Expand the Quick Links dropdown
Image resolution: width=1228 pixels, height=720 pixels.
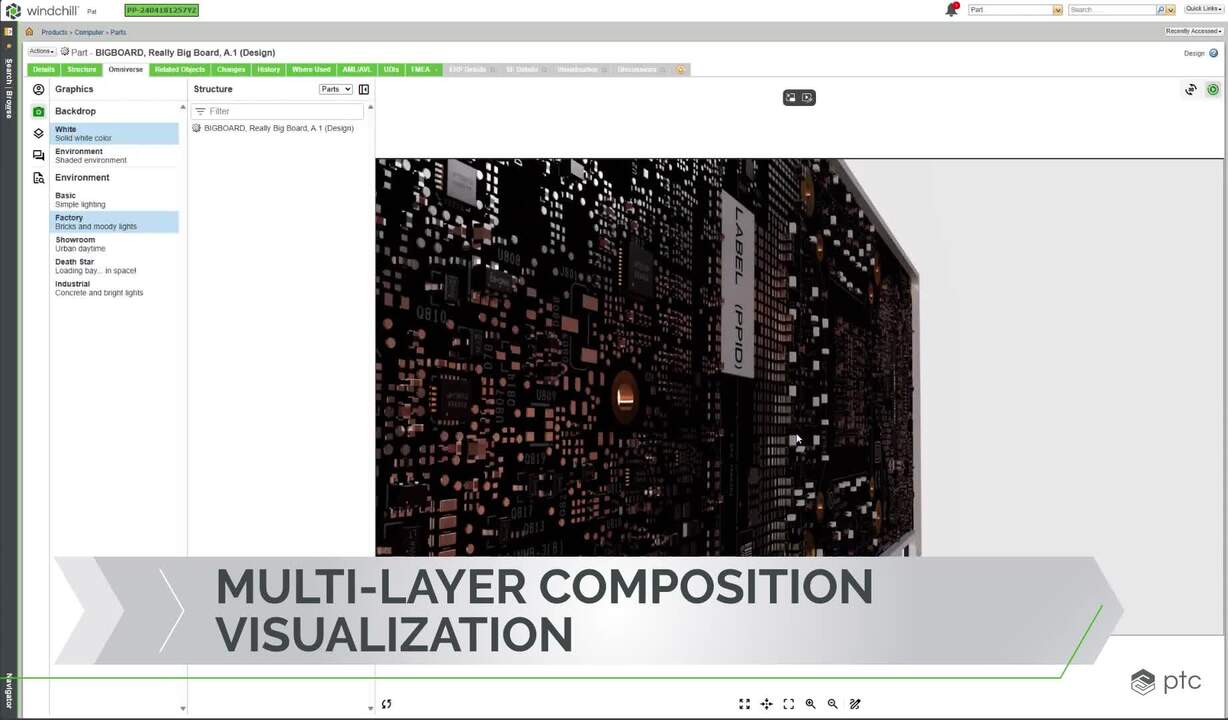1203,9
